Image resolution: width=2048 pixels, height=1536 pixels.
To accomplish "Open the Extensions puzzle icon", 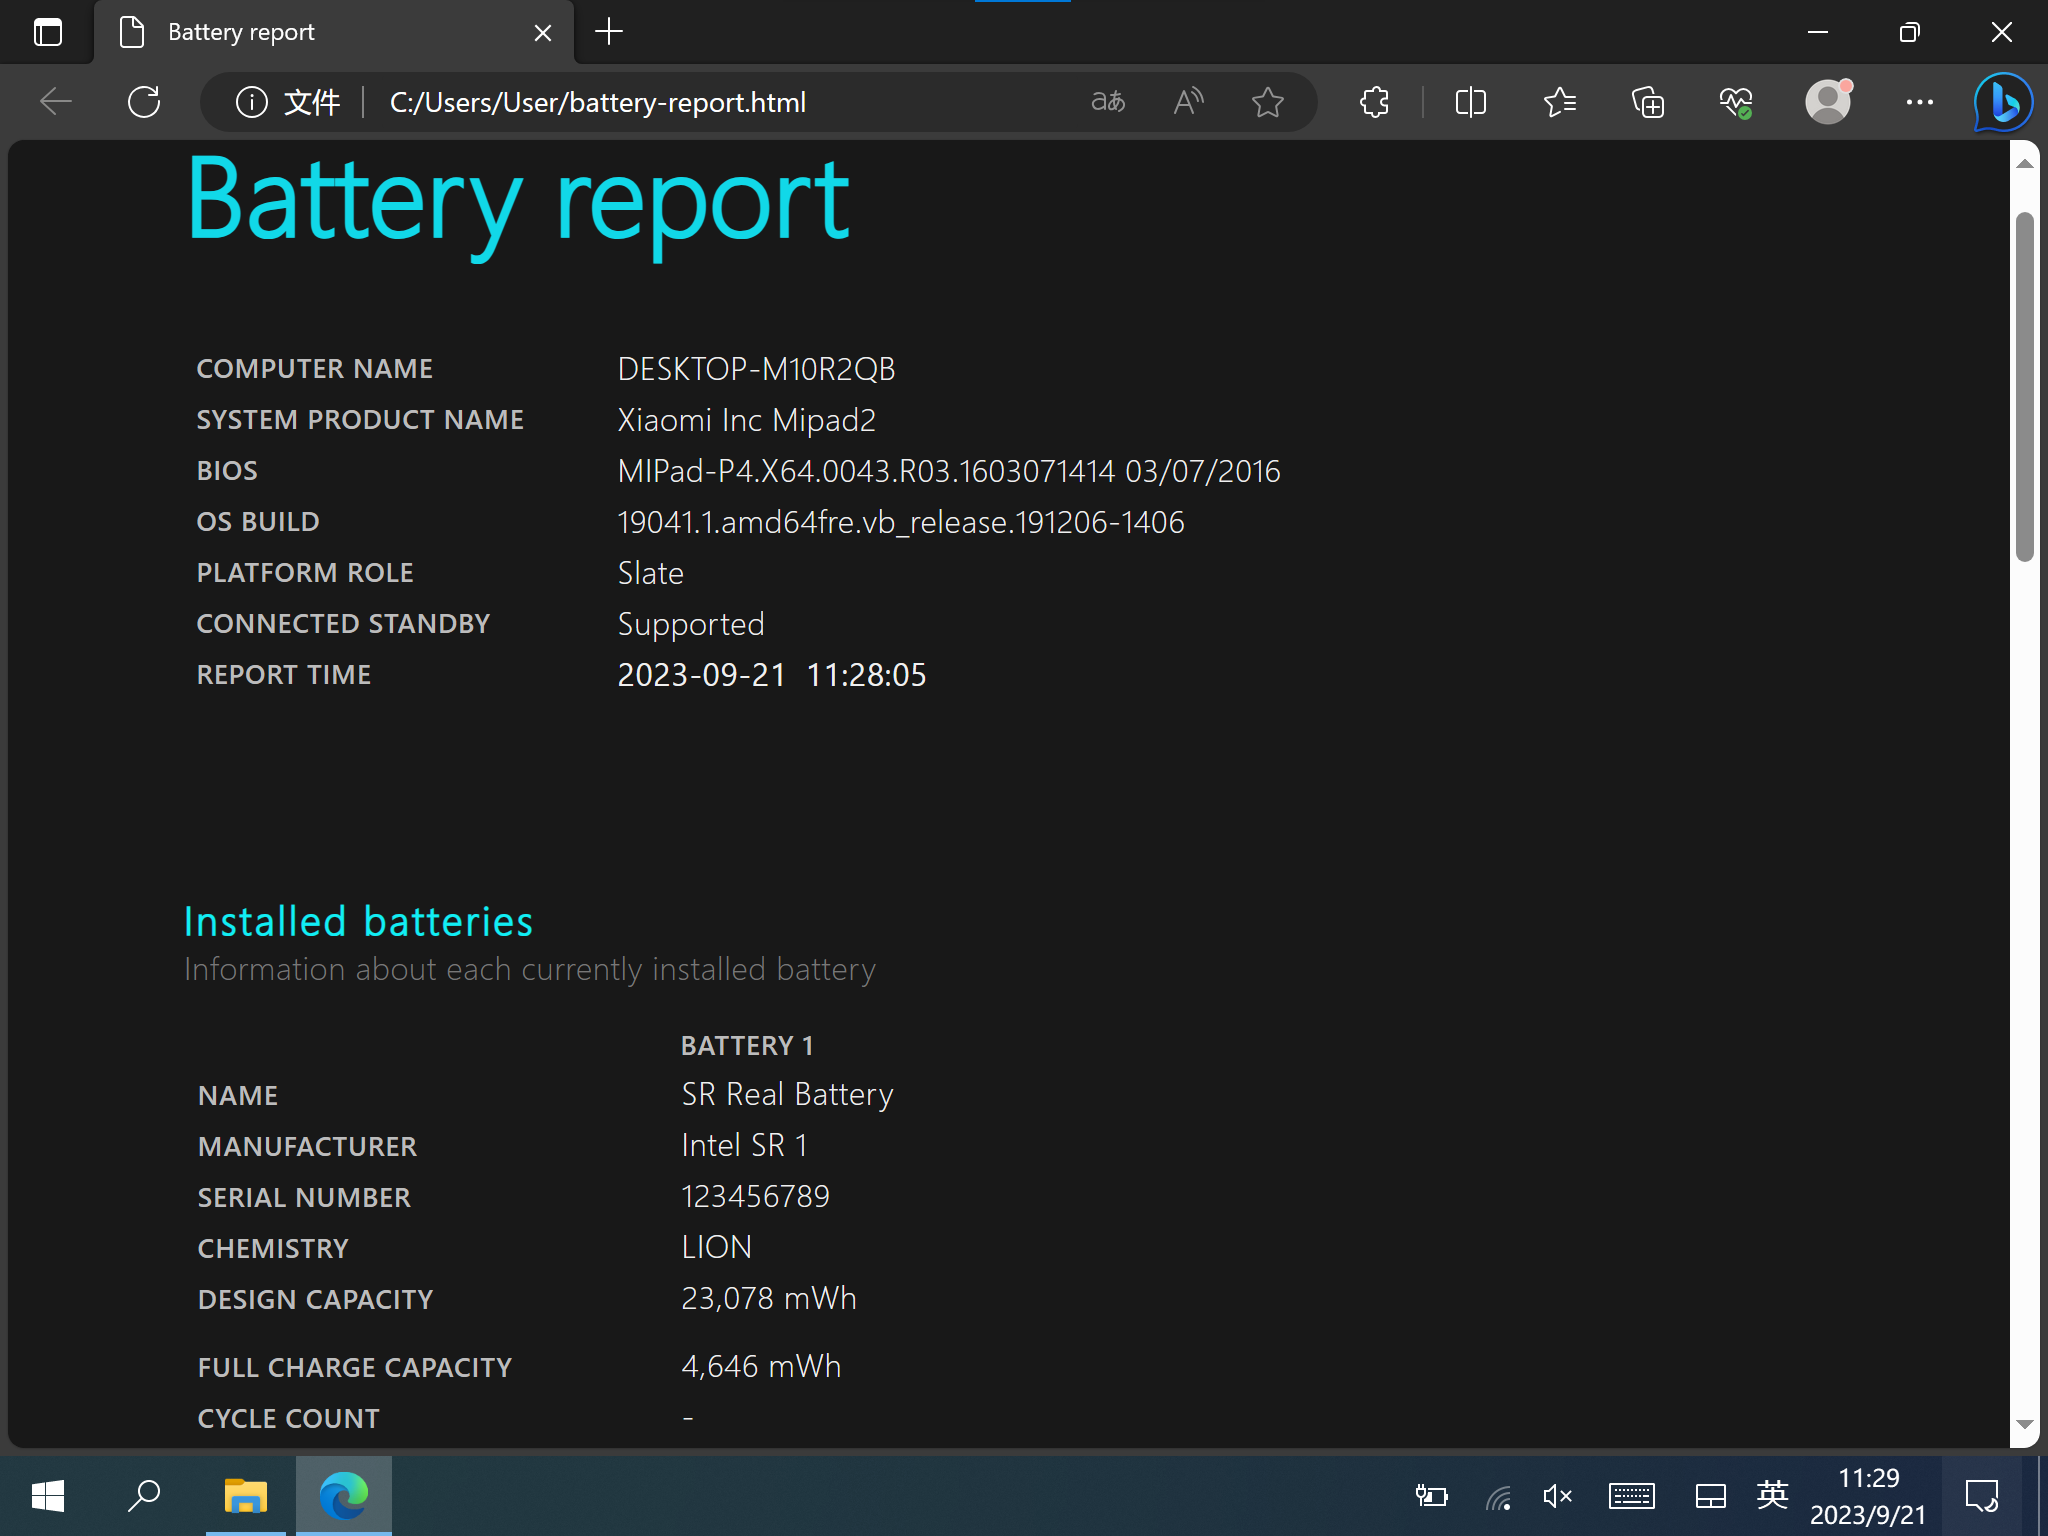I will [1374, 101].
